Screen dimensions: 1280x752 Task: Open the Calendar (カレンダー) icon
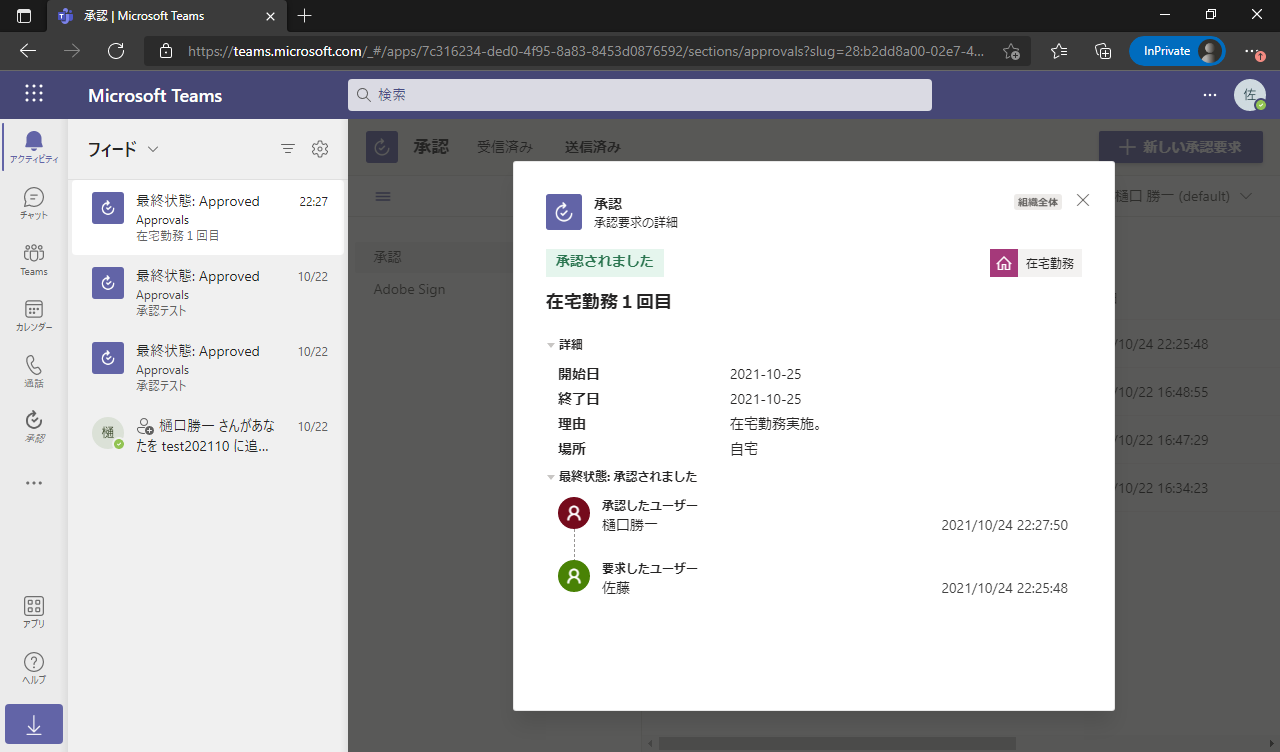pyautogui.click(x=34, y=315)
